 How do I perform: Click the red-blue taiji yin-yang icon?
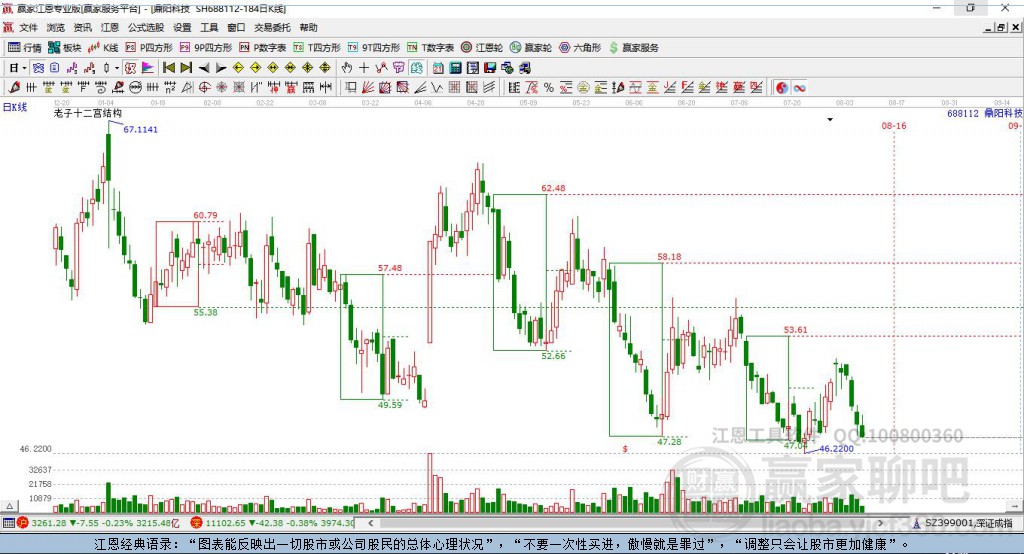point(782,88)
